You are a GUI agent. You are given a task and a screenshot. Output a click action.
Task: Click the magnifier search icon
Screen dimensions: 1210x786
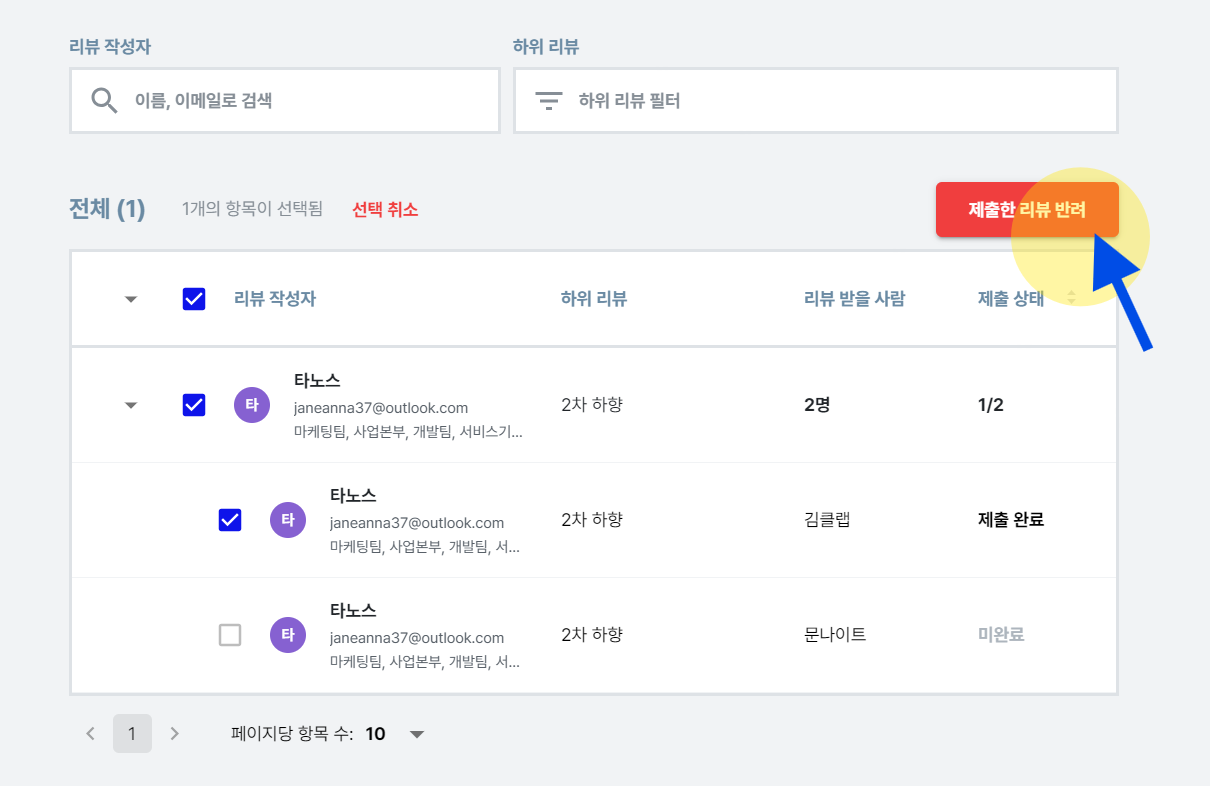pos(104,100)
